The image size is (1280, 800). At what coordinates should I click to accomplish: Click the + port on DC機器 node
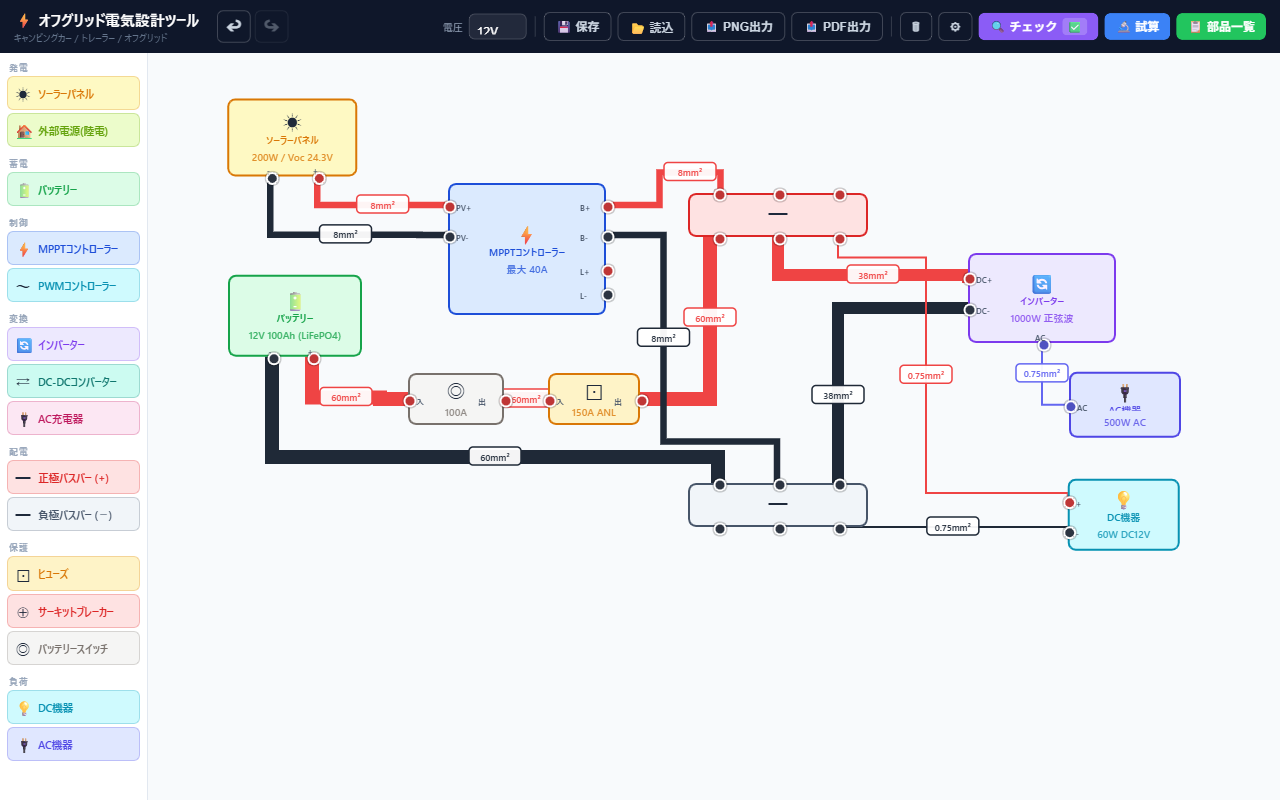click(x=1069, y=503)
